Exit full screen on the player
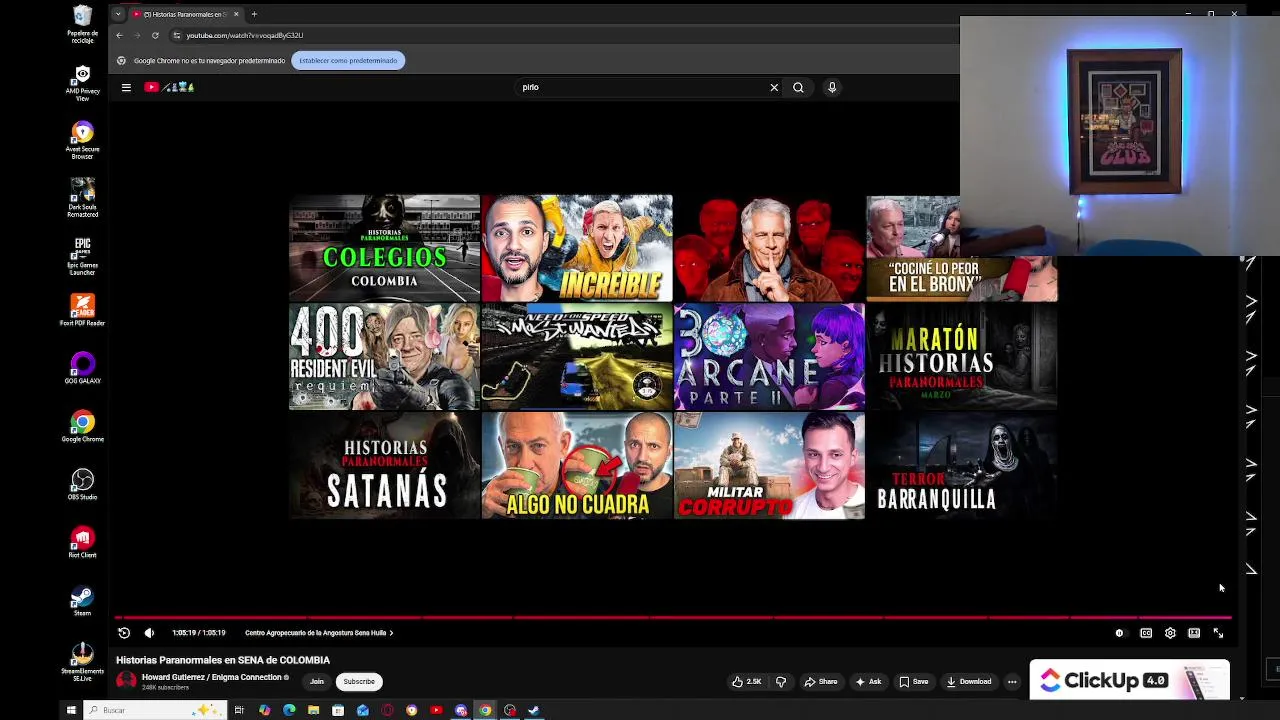 coord(1218,633)
